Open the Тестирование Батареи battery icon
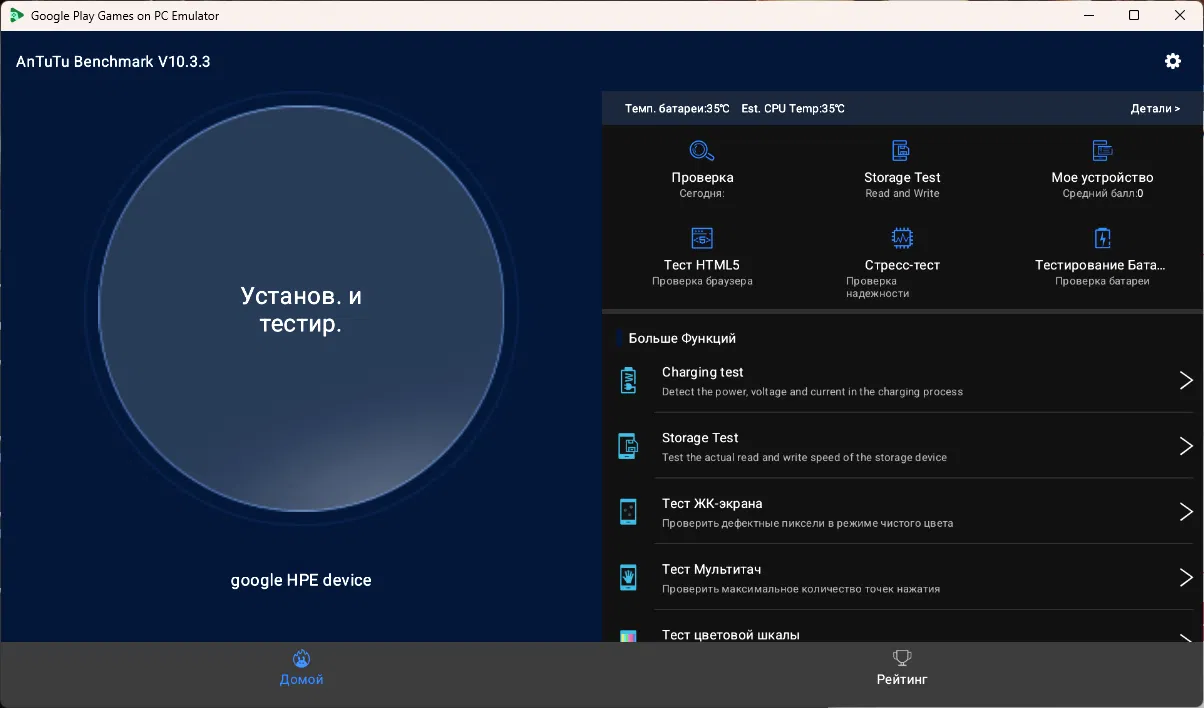Viewport: 1204px width, 708px height. [1102, 238]
